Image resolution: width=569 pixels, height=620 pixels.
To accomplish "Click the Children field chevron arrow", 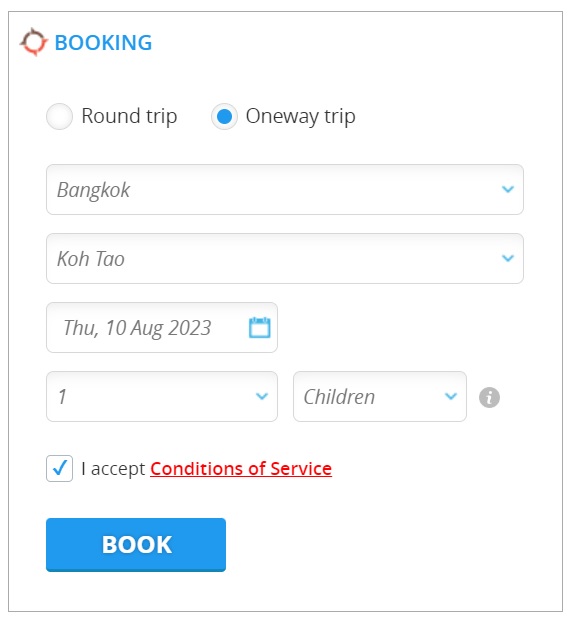I will (451, 396).
